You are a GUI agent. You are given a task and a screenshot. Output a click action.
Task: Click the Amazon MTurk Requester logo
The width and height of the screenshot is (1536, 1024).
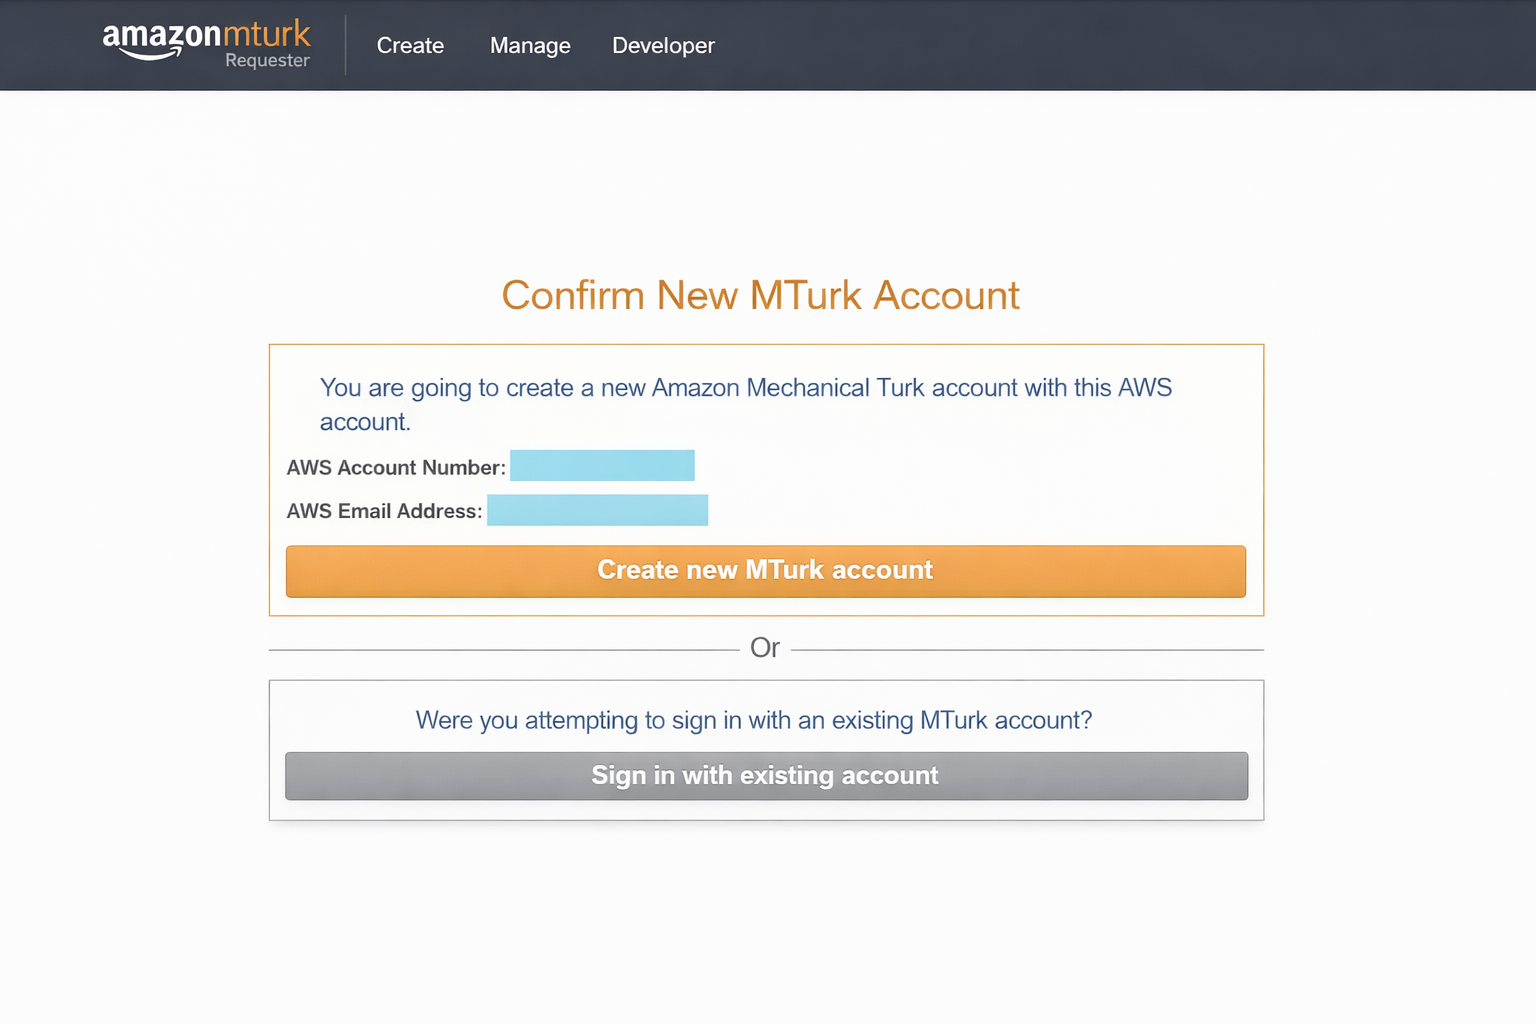pos(206,45)
